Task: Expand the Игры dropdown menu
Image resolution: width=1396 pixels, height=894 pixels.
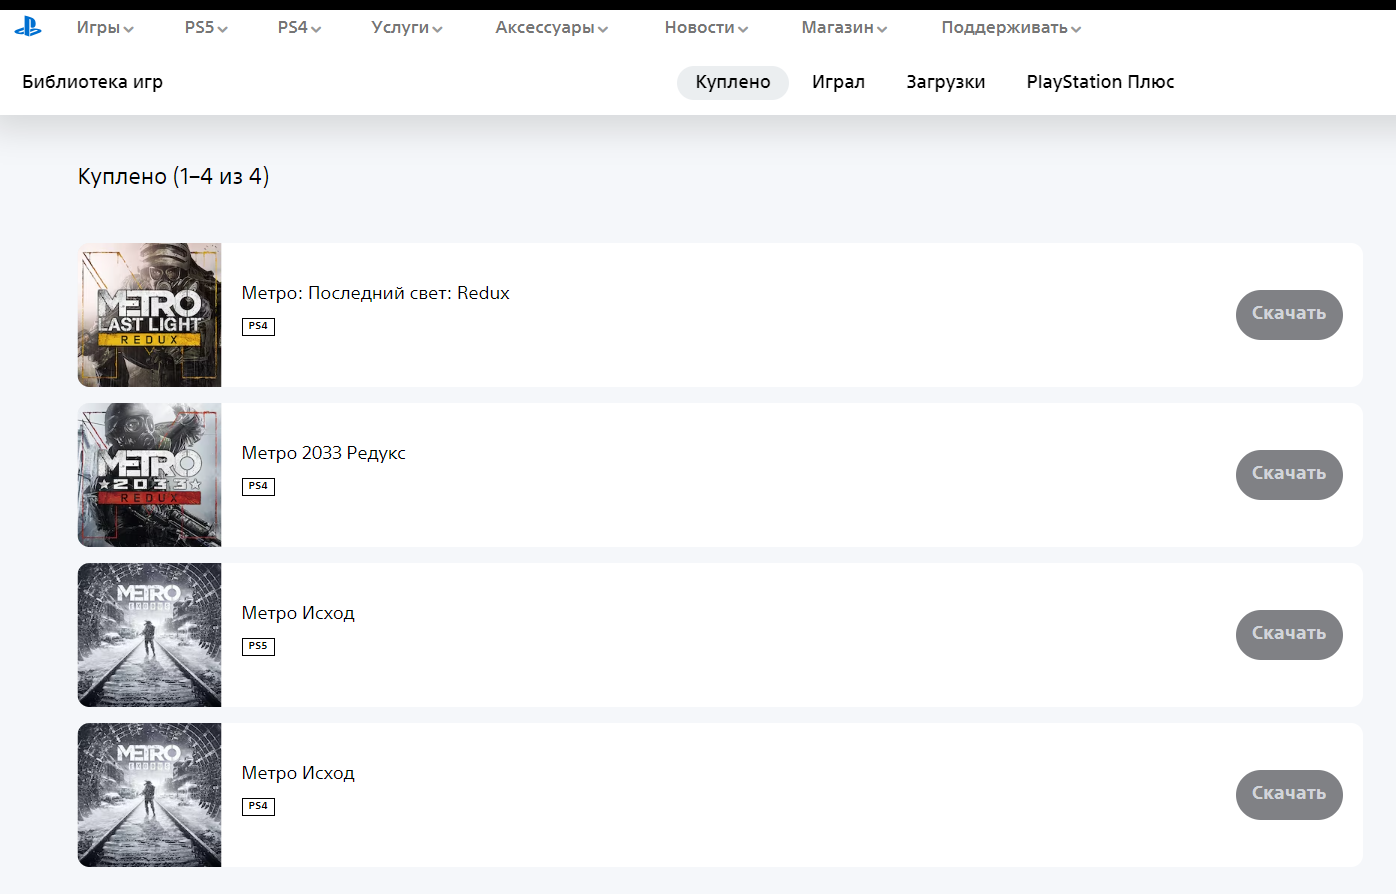Action: click(105, 28)
